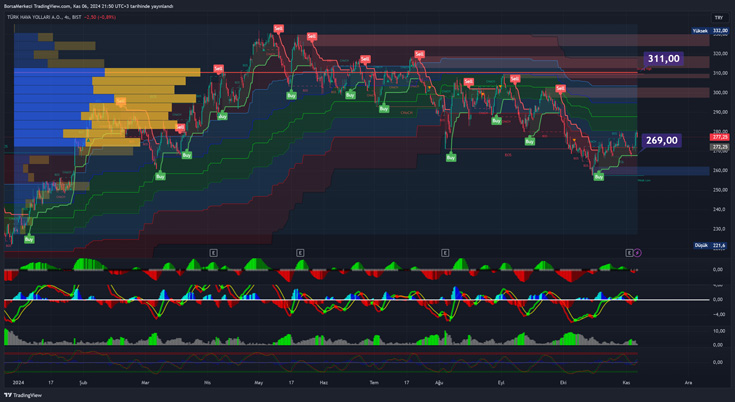Viewport: 735px width, 402px height.
Task: Click the Kas month on the time axis
Action: point(626,382)
